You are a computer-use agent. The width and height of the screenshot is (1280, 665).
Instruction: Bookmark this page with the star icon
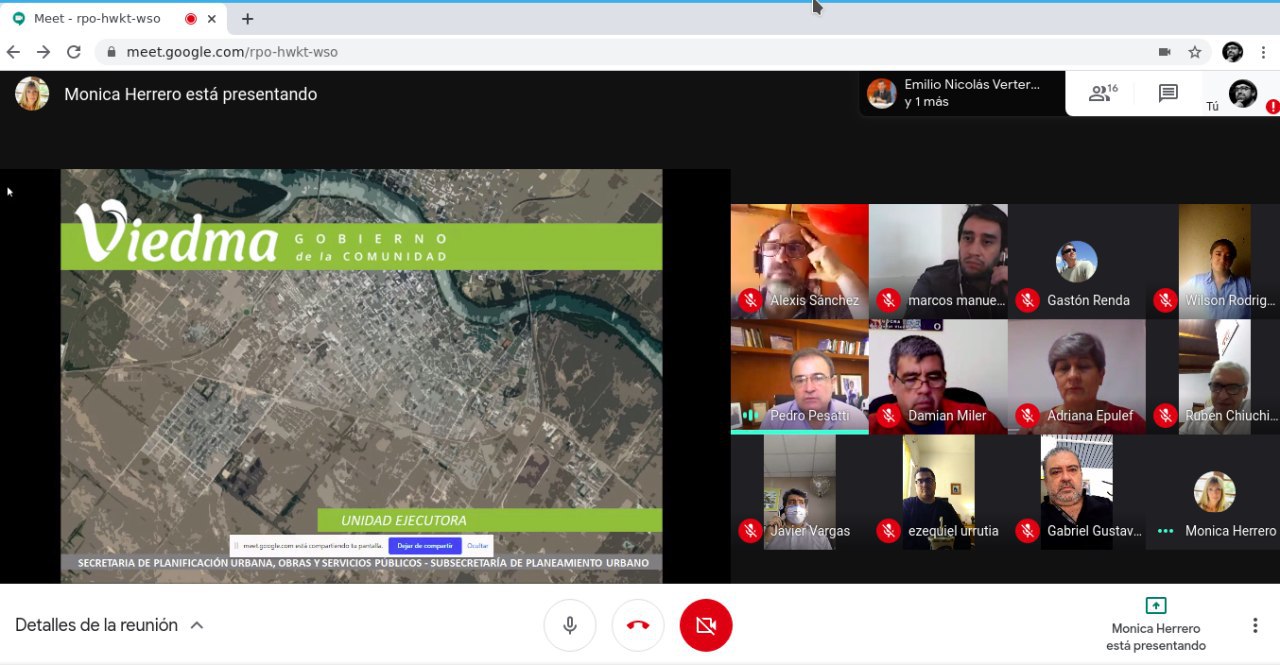[1194, 52]
